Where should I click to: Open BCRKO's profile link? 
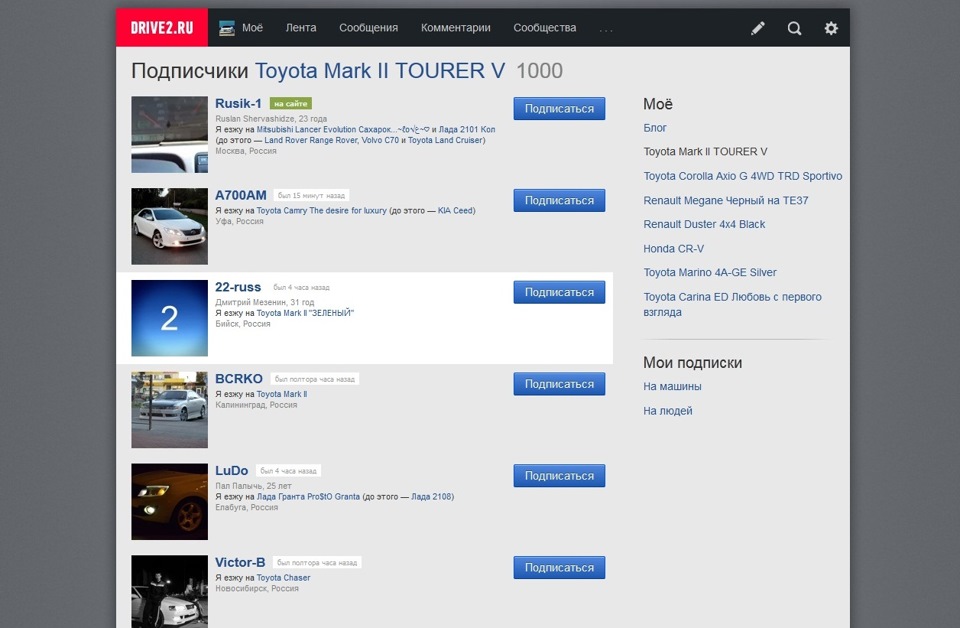(x=237, y=379)
